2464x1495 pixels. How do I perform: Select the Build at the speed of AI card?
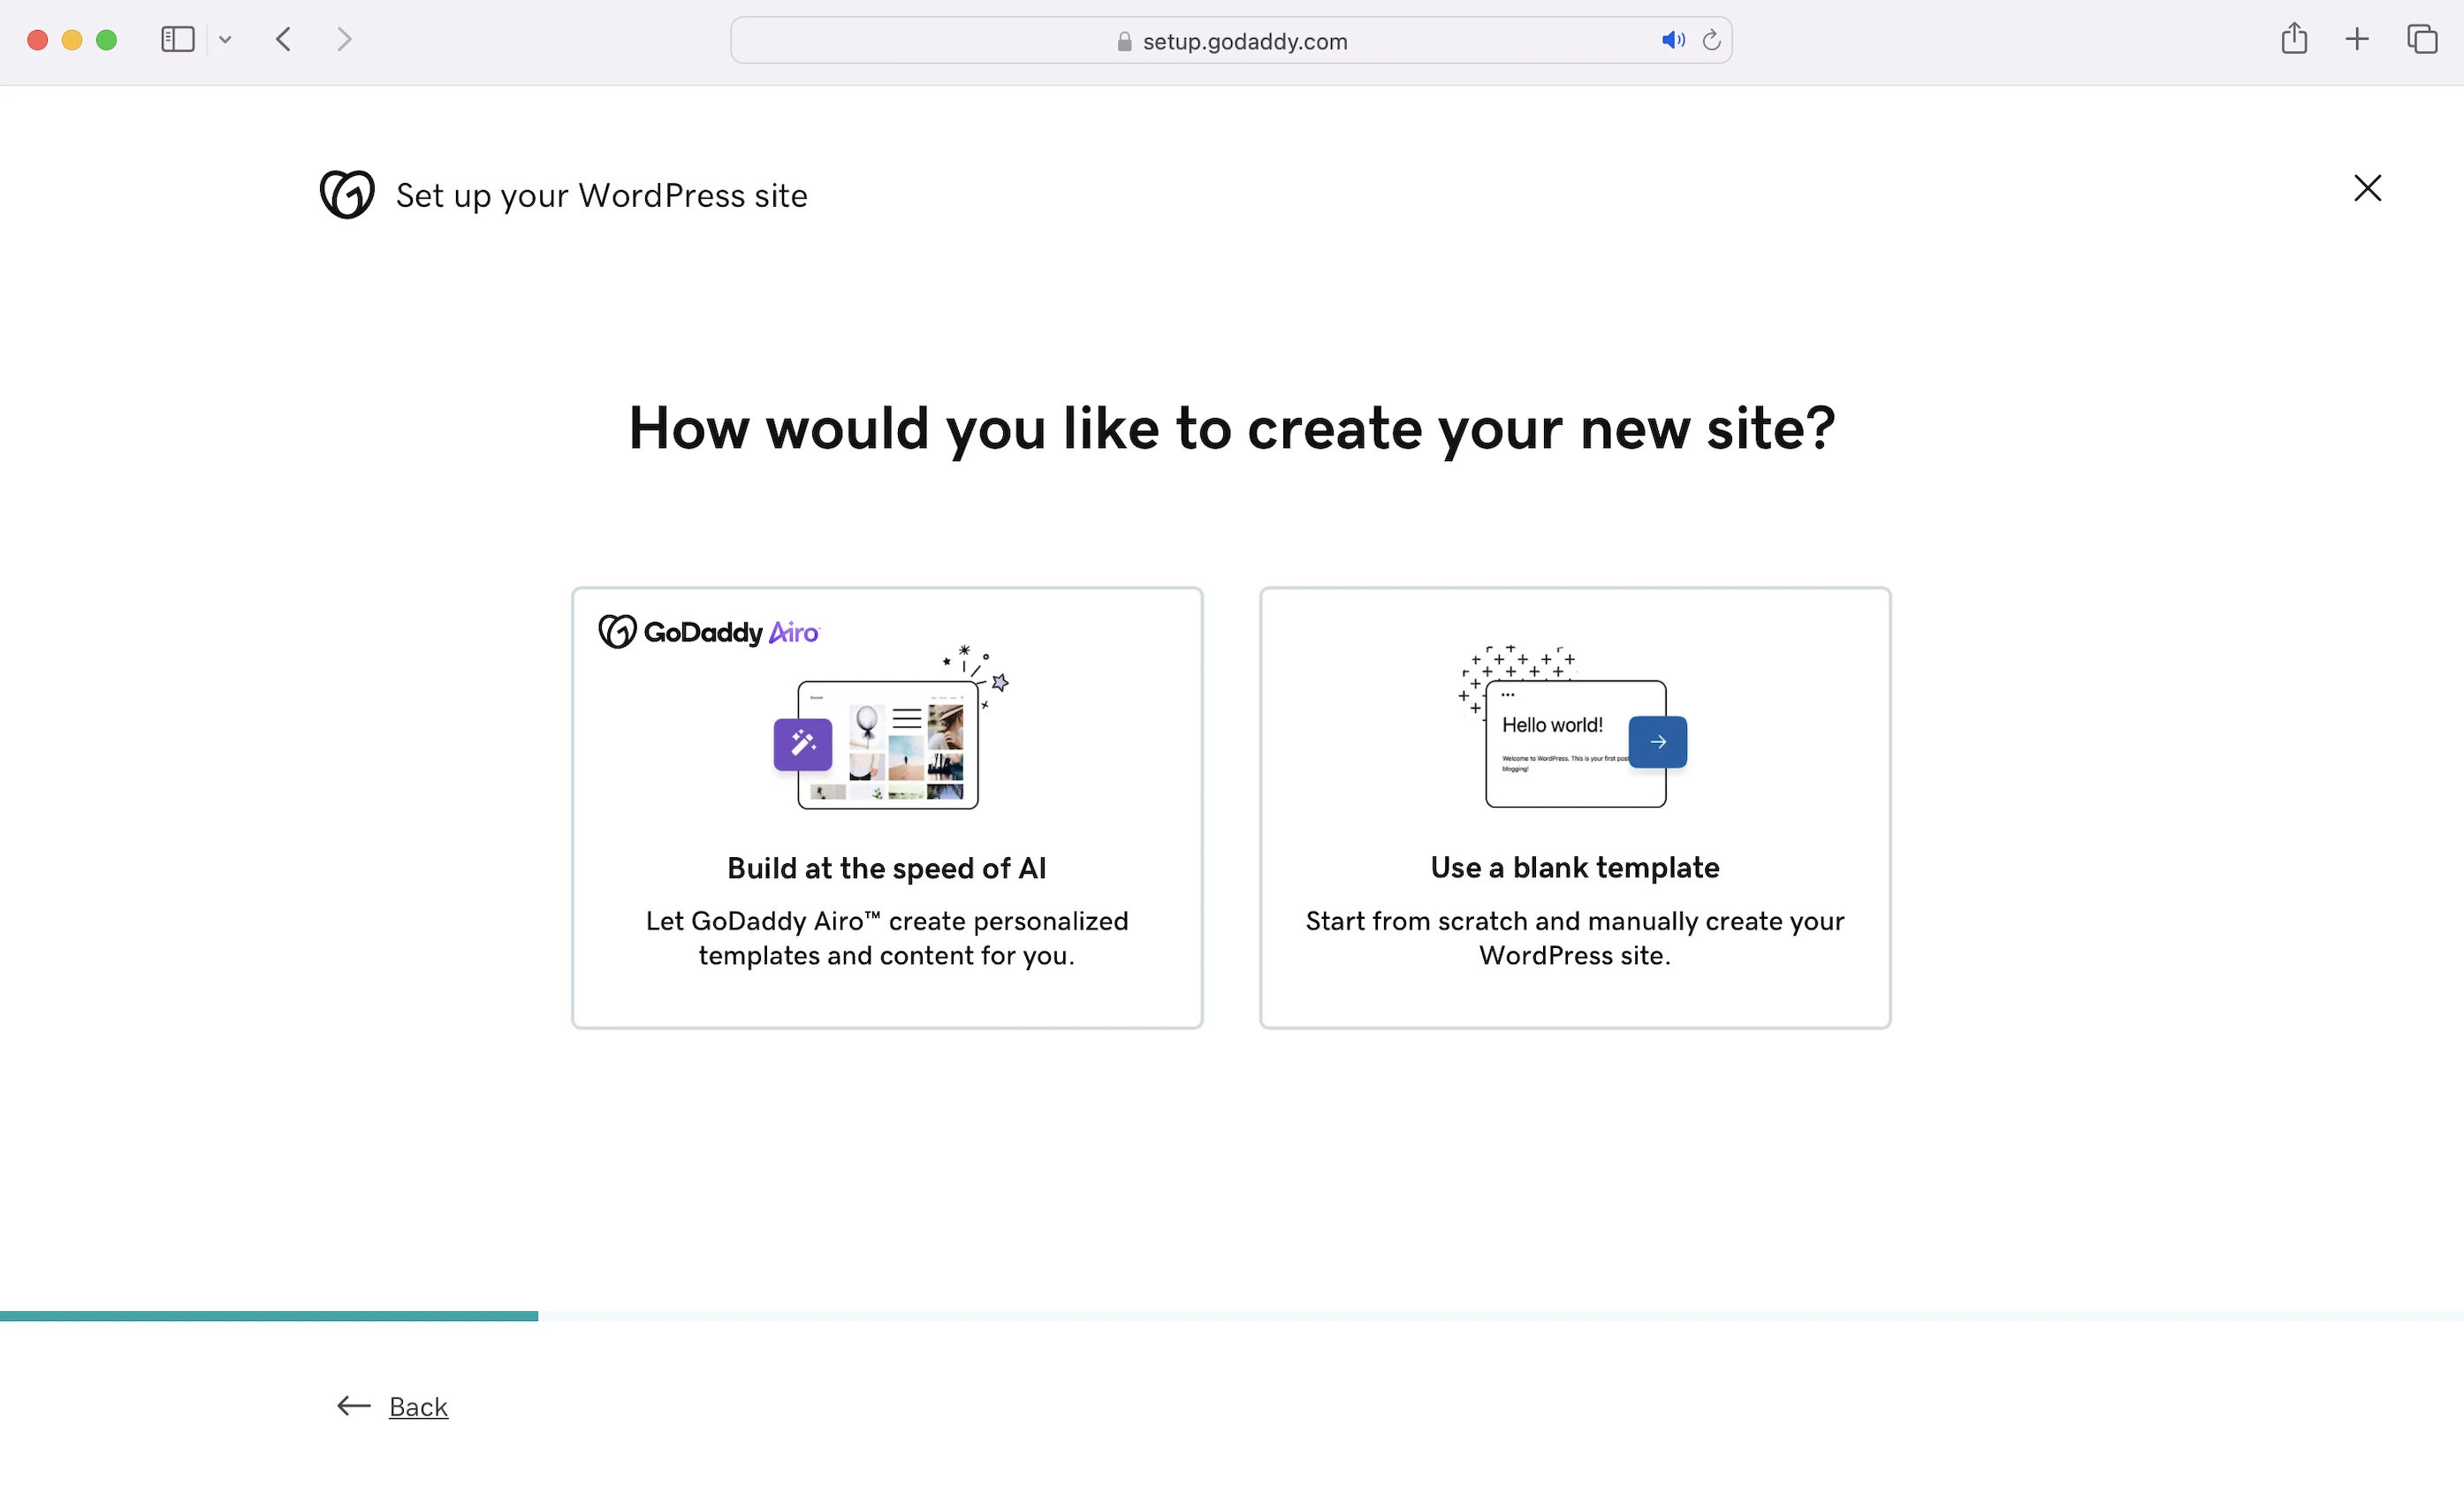point(886,868)
